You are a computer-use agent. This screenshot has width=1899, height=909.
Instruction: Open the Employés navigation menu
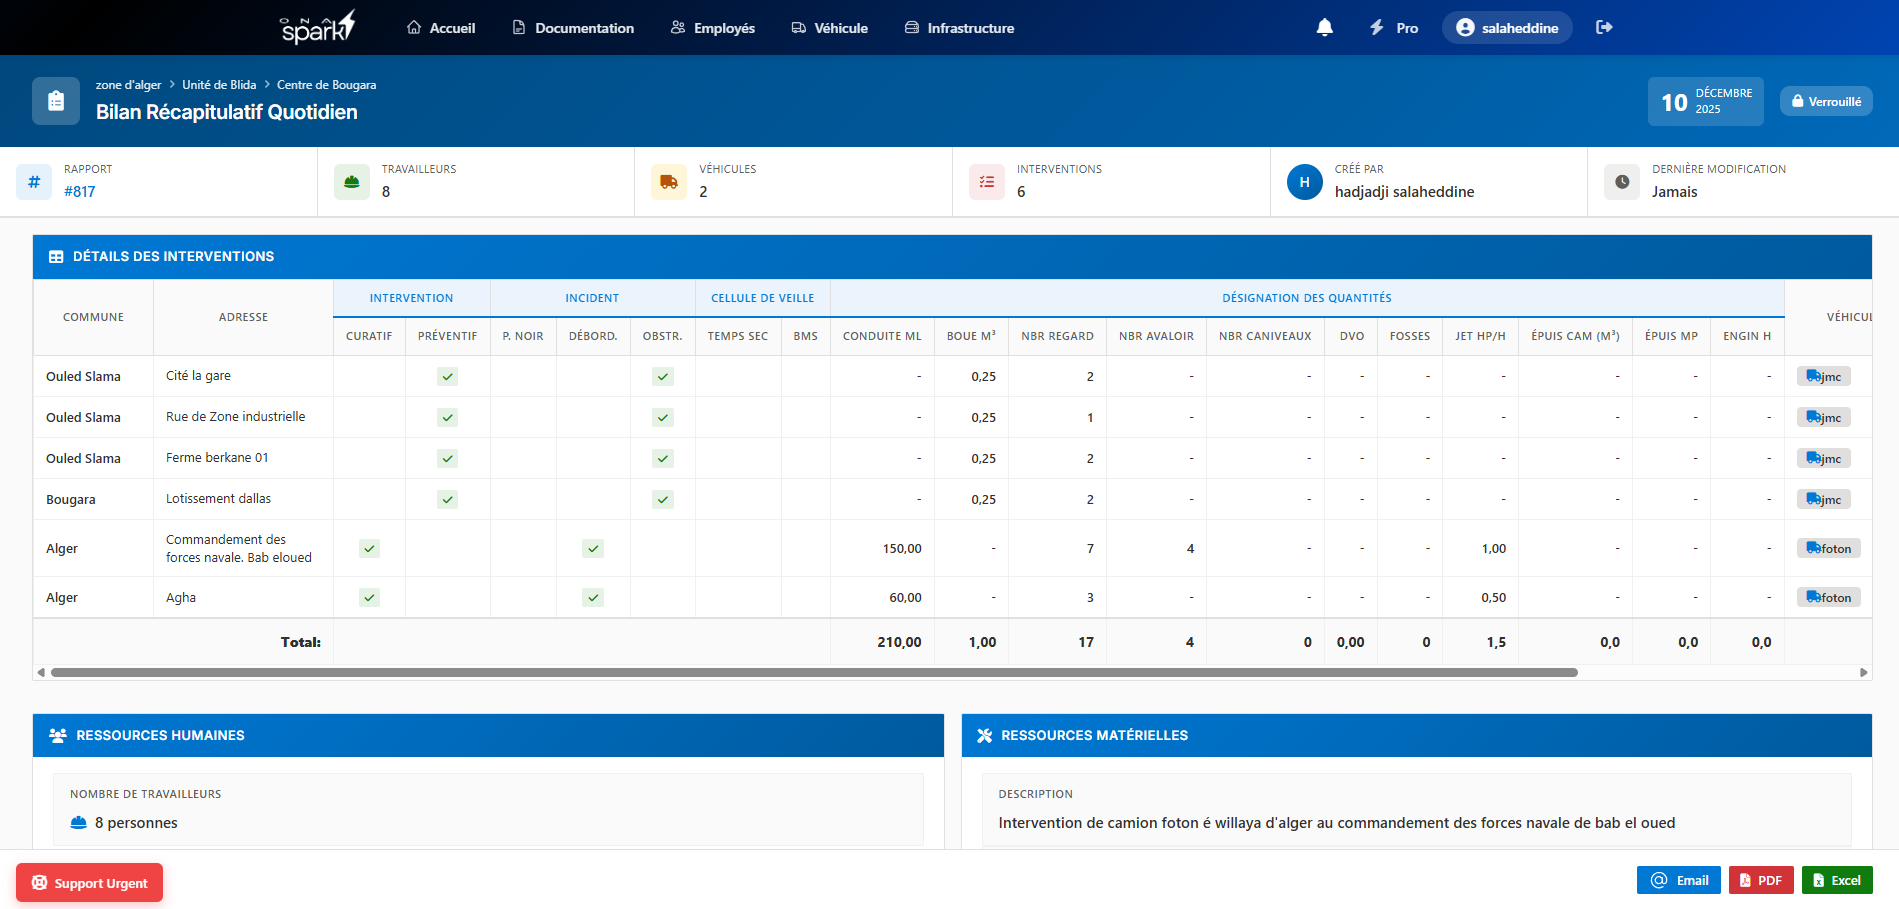712,28
